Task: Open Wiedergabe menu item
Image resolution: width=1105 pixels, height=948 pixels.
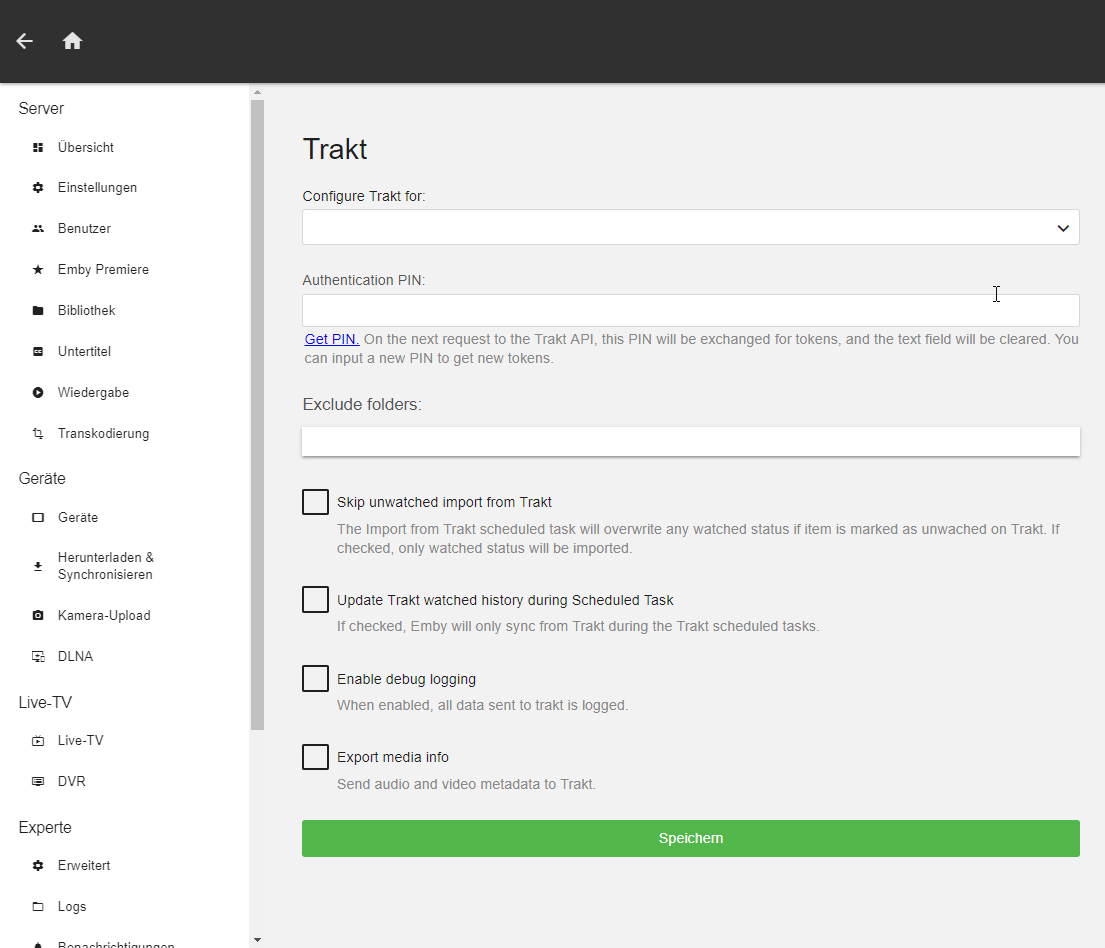Action: click(93, 393)
